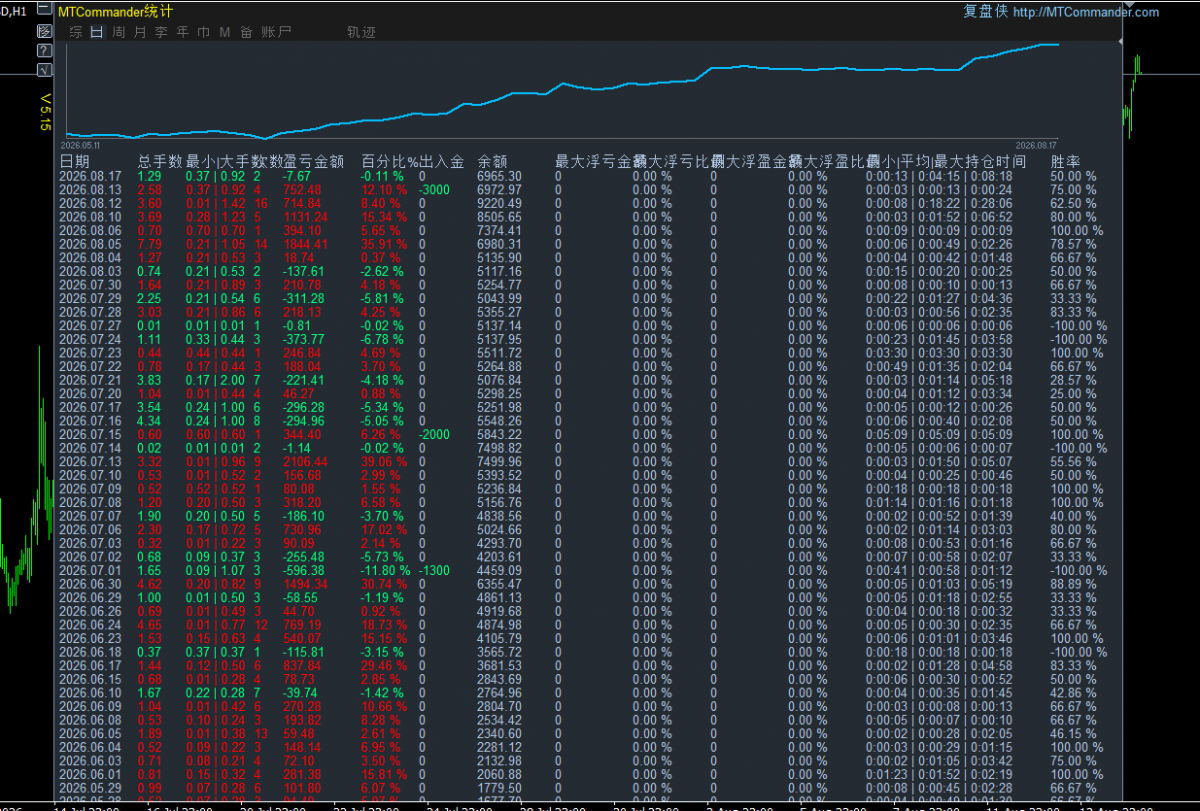
Task: Click the D,H1 chart timeframe label
Action: coord(15,11)
